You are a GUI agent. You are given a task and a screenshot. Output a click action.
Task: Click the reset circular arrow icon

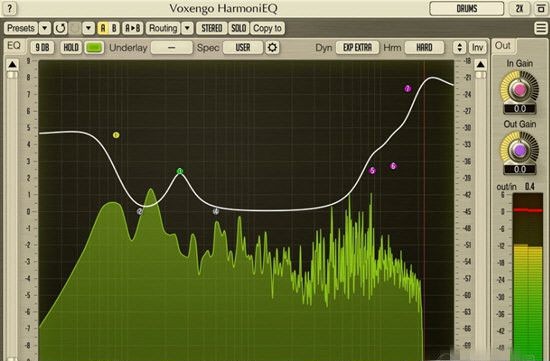60,28
